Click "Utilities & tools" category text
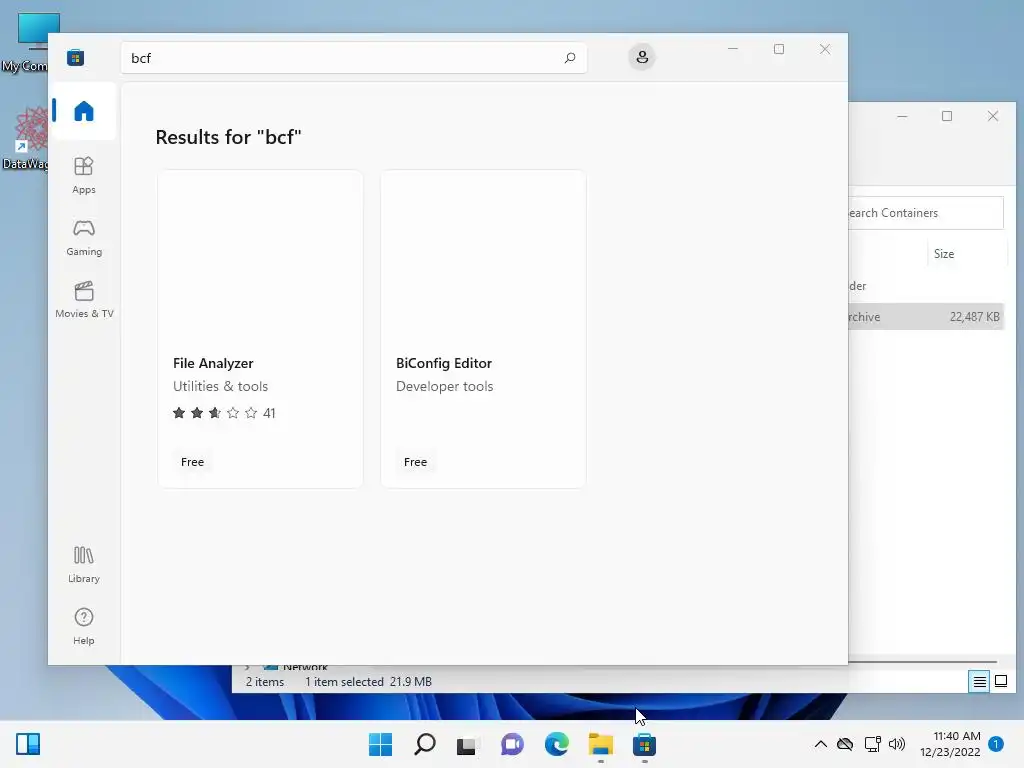Viewport: 1024px width, 768px height. [x=220, y=386]
